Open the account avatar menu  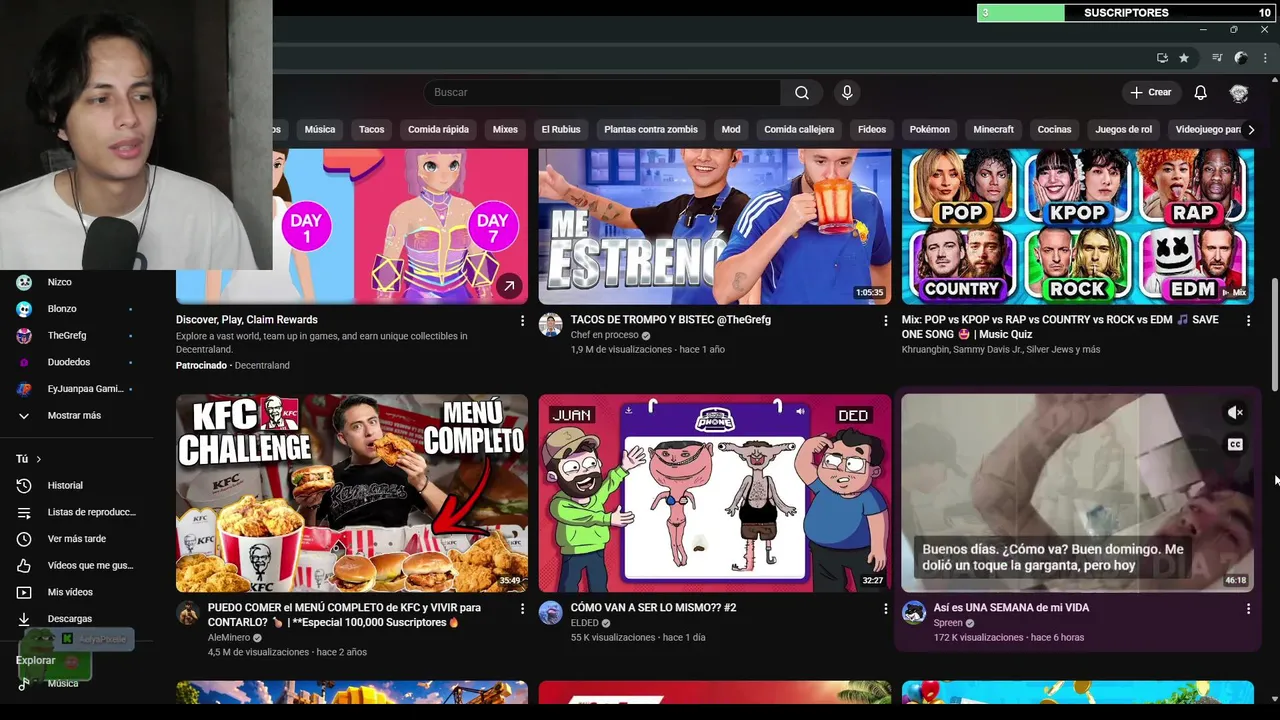(x=1239, y=92)
